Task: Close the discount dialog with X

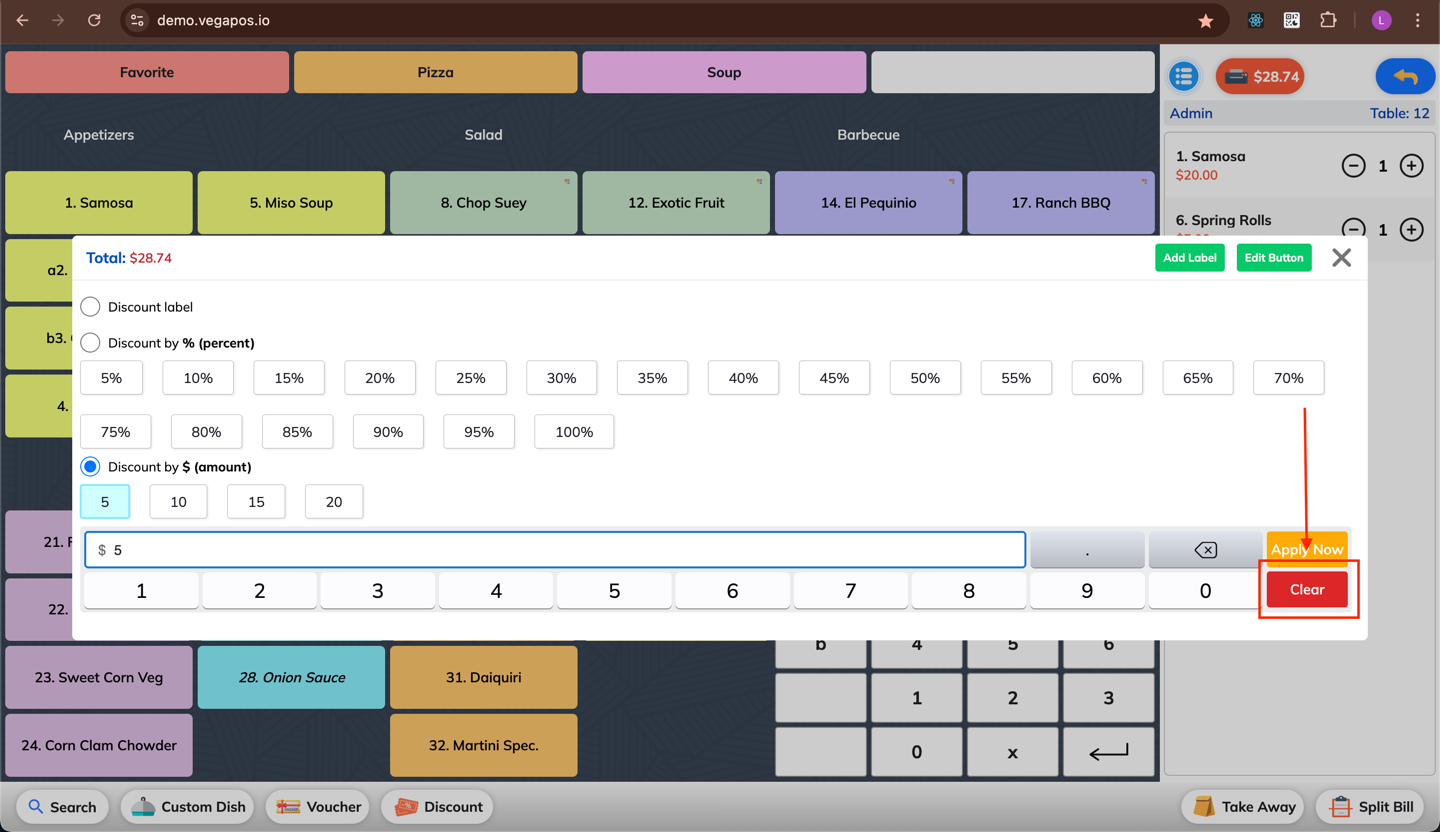Action: pyautogui.click(x=1342, y=258)
